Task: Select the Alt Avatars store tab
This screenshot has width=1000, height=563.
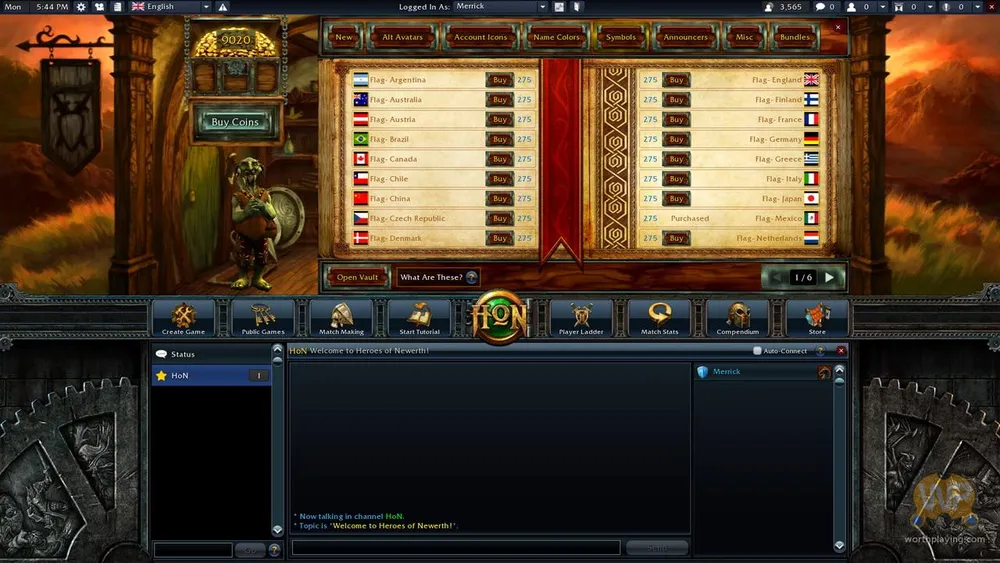Action: (x=402, y=37)
